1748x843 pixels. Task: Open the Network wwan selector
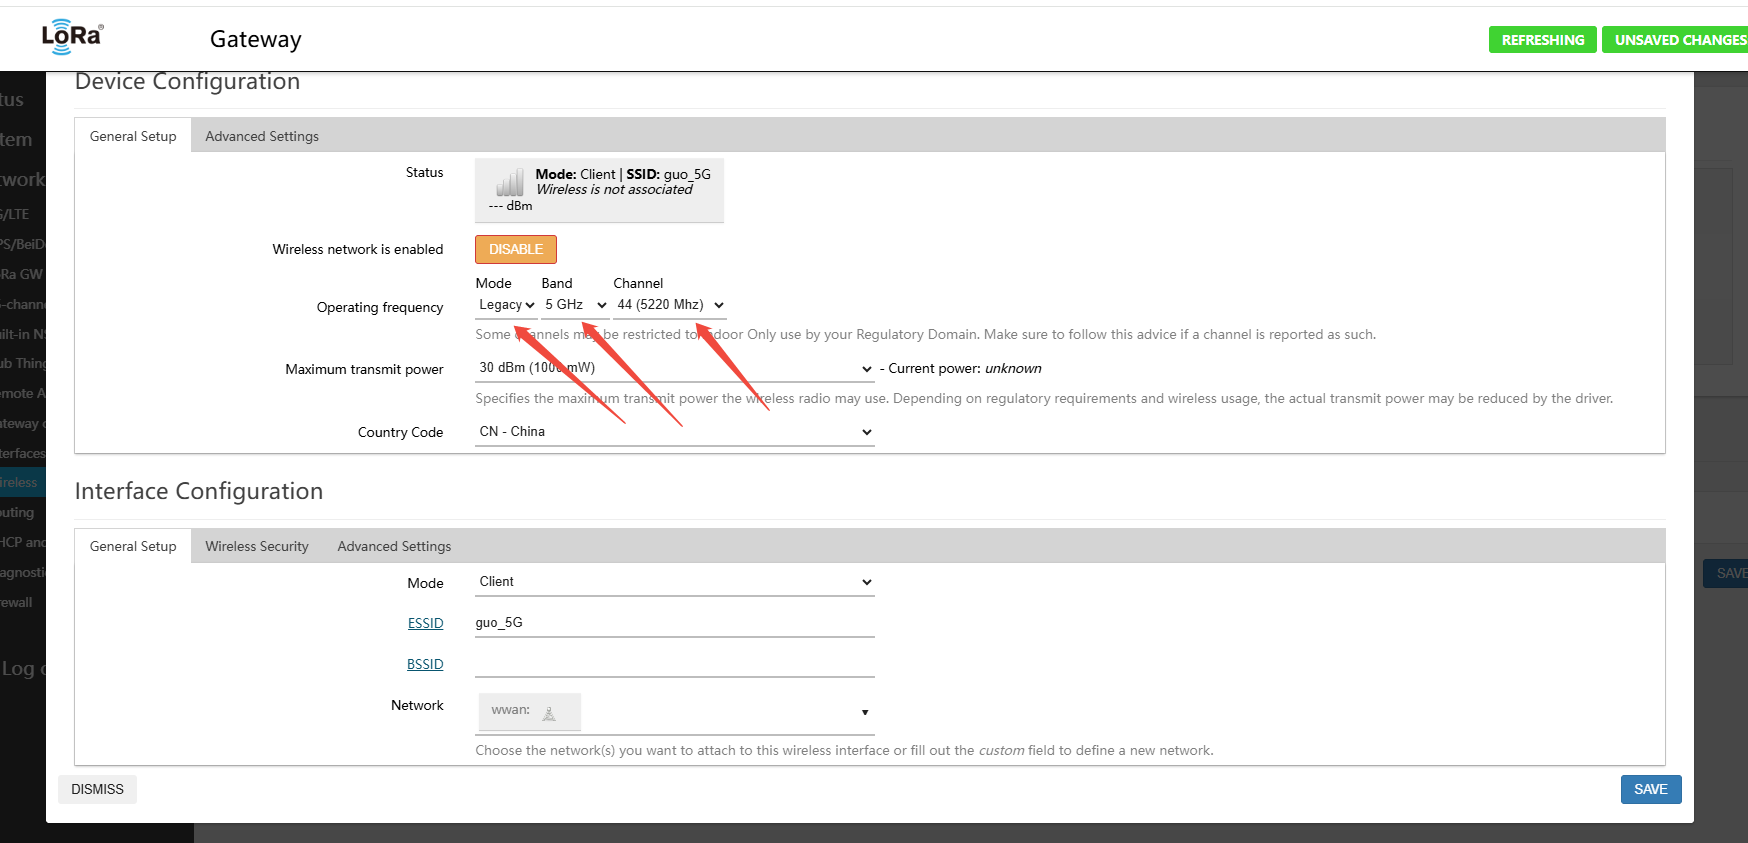click(674, 712)
